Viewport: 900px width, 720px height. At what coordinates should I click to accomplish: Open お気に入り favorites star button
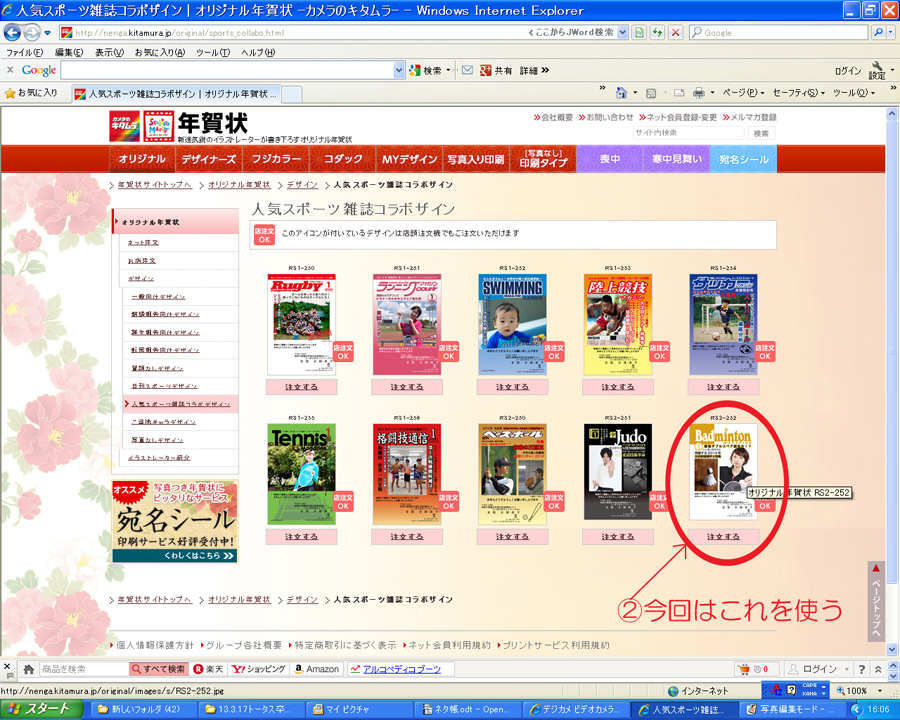pos(32,93)
